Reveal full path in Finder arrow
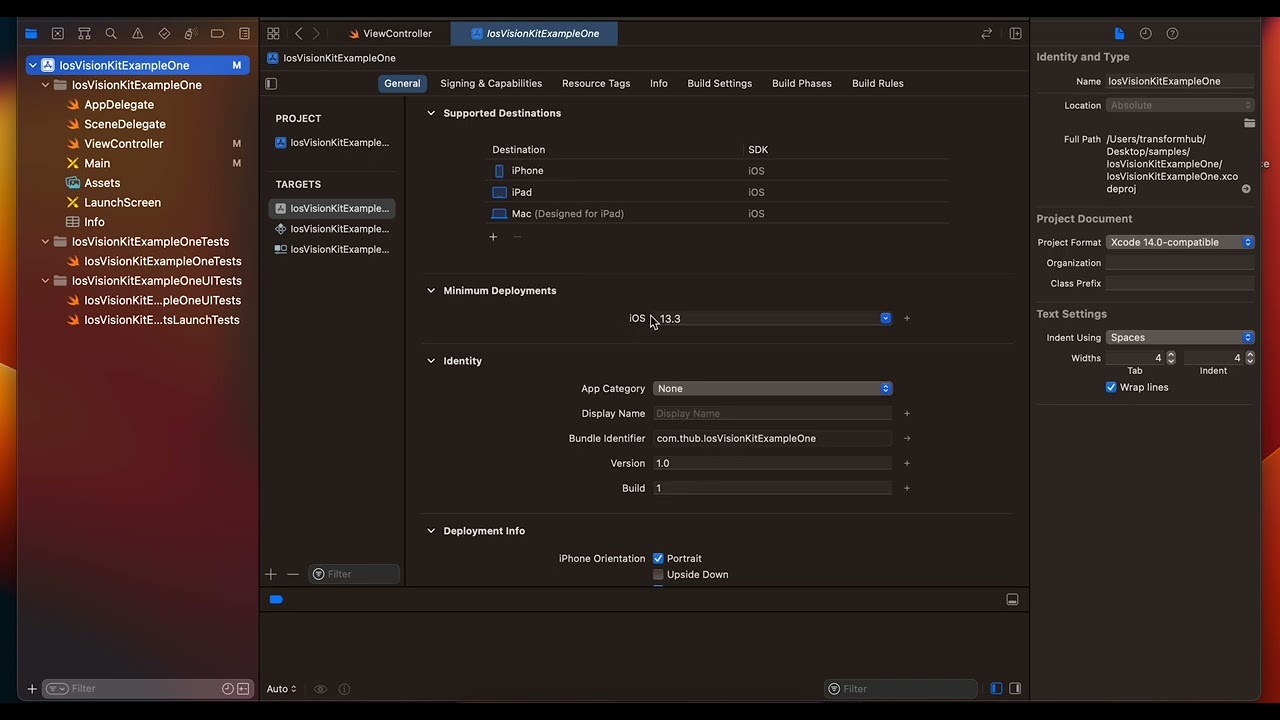Screen dimensions: 1280x720 tap(1246, 189)
